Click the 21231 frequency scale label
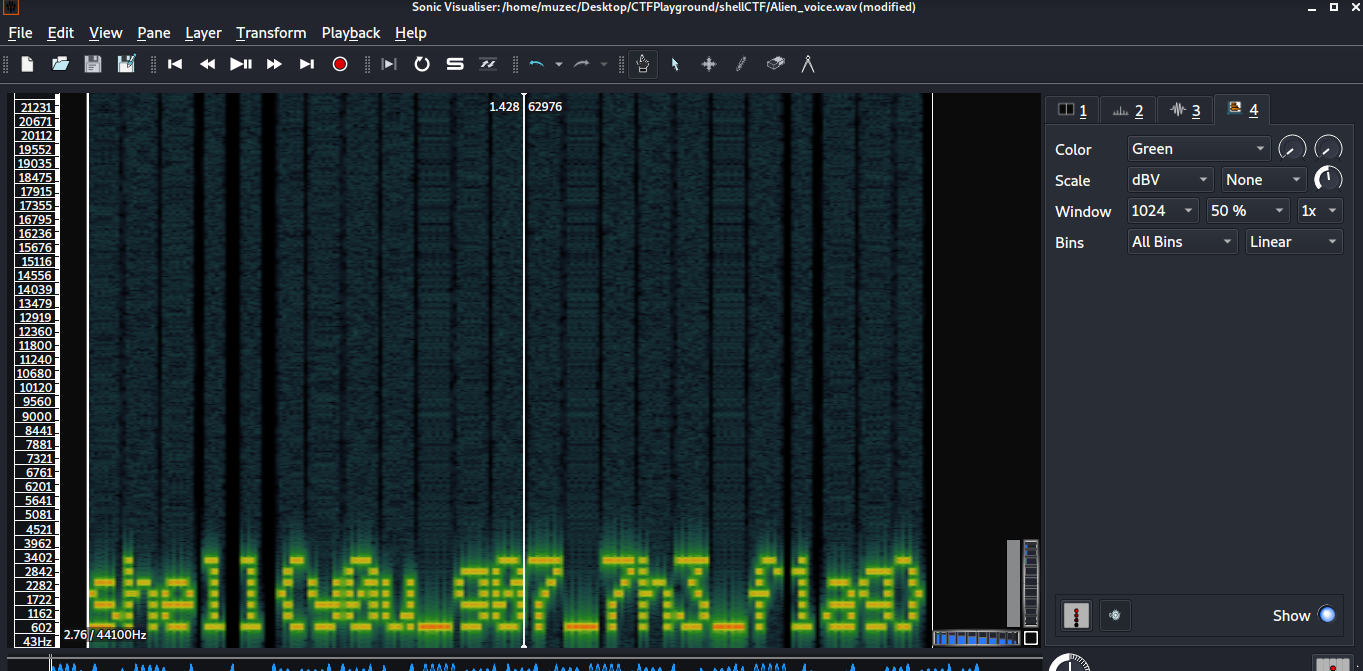This screenshot has height=671, width=1363. pyautogui.click(x=37, y=107)
